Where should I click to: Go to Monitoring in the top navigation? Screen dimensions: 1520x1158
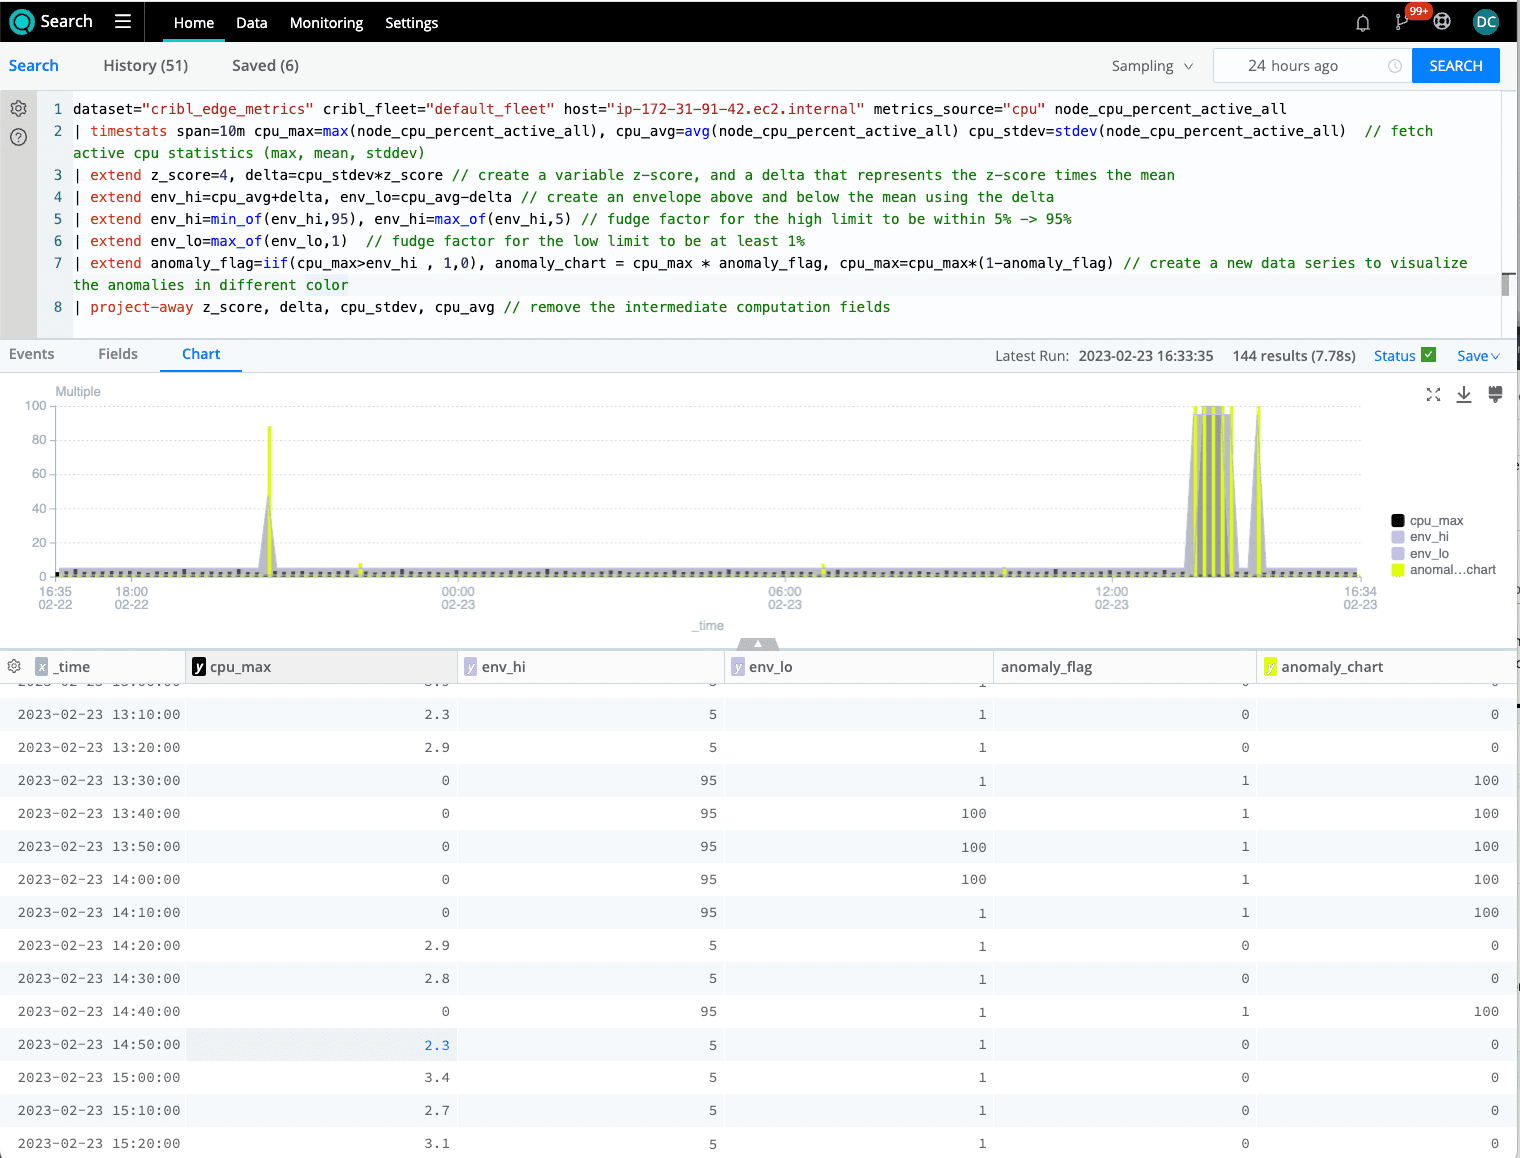[326, 23]
